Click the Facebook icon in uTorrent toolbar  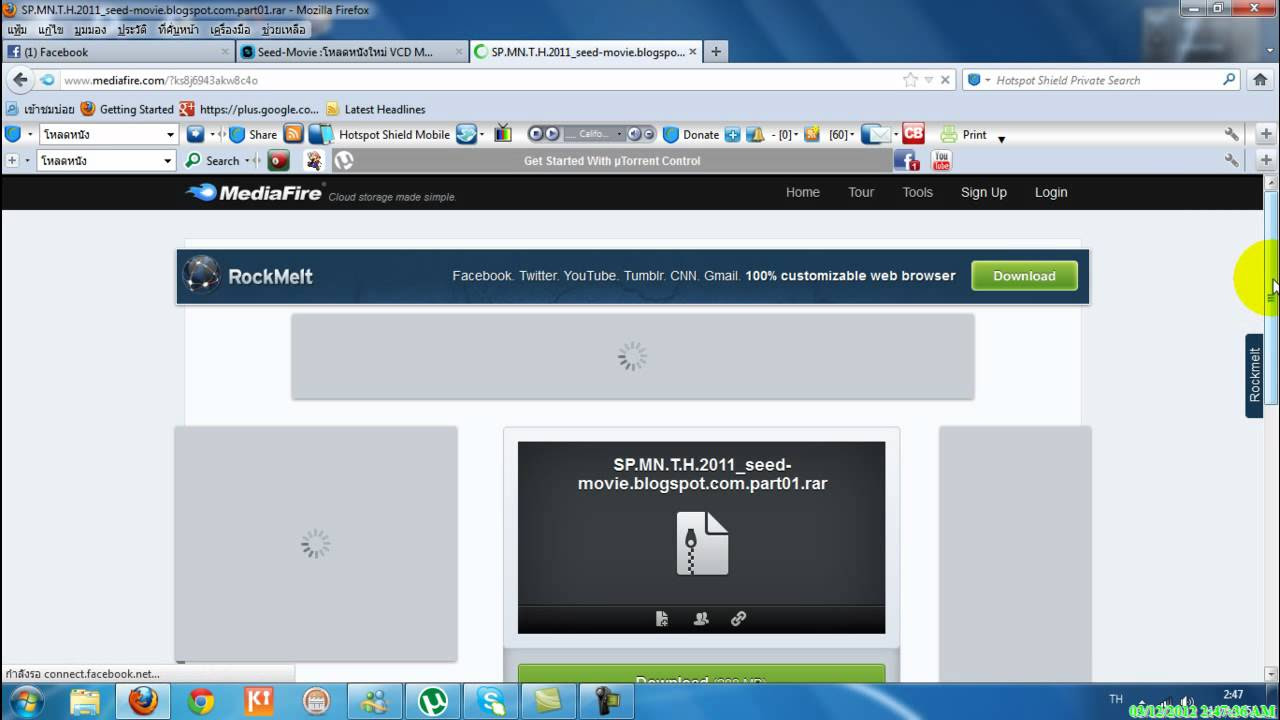click(907, 160)
